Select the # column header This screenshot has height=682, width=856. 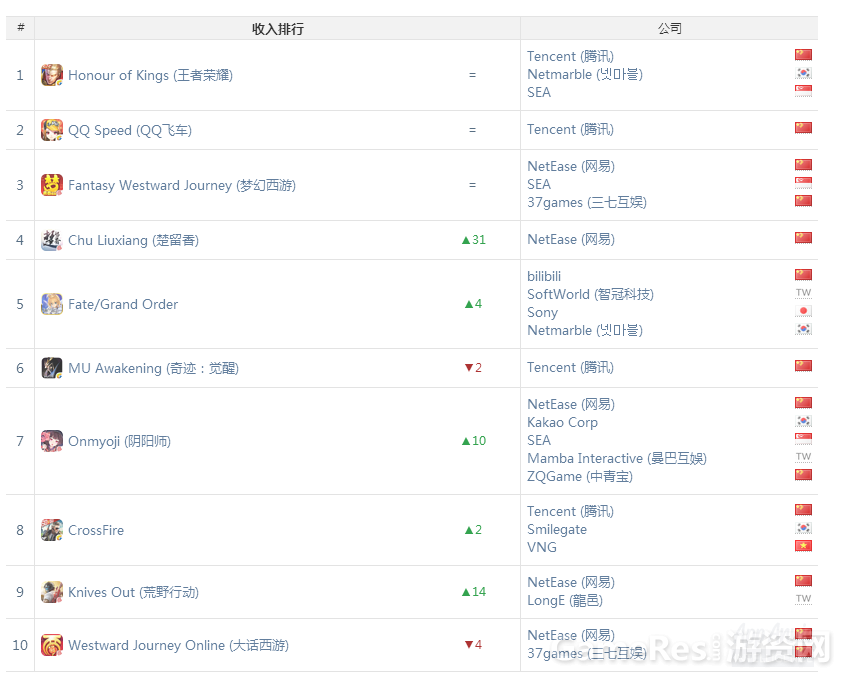tap(20, 28)
